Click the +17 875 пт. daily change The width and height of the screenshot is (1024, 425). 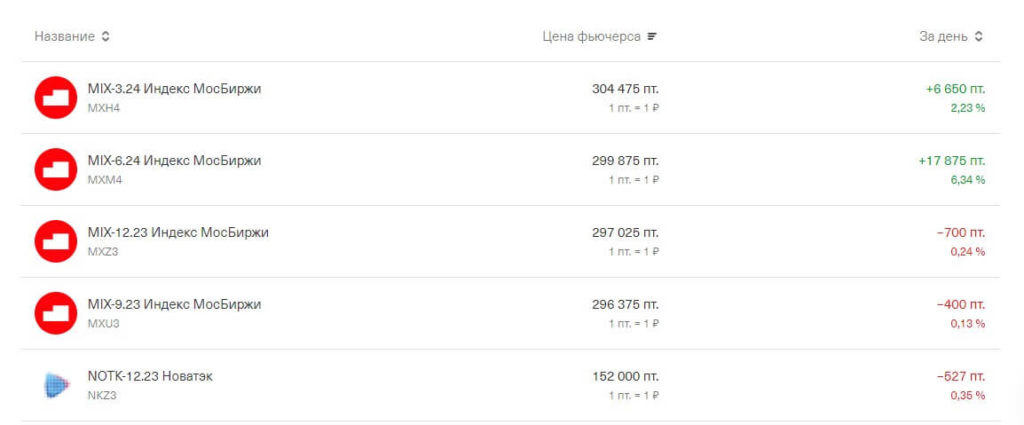point(951,161)
